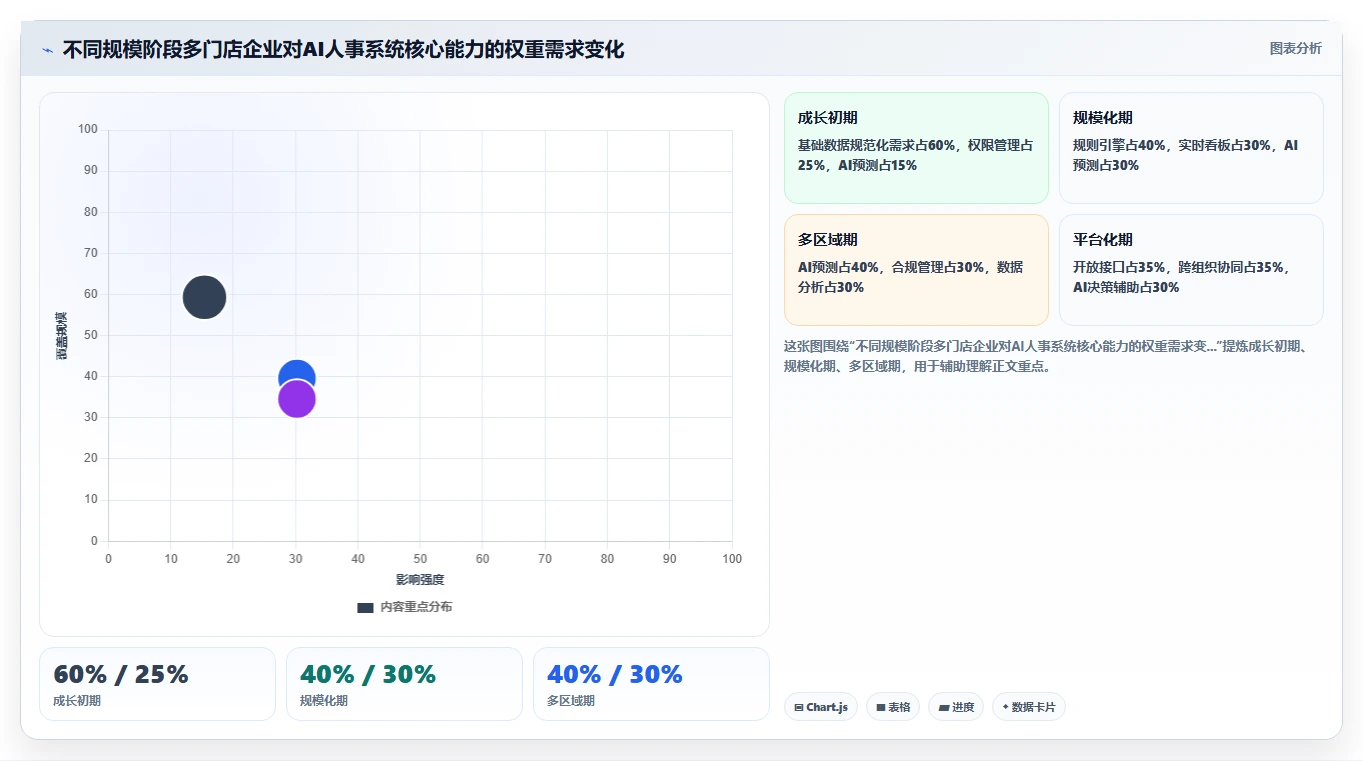Click the y-axis tick label 100
1363x761 pixels.
pos(88,129)
